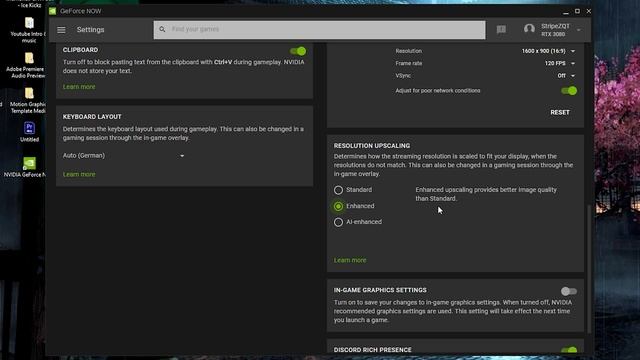Select Adobe Premiere Audio Preview folder icon
Screen dimensions: 640x360
coord(29,58)
